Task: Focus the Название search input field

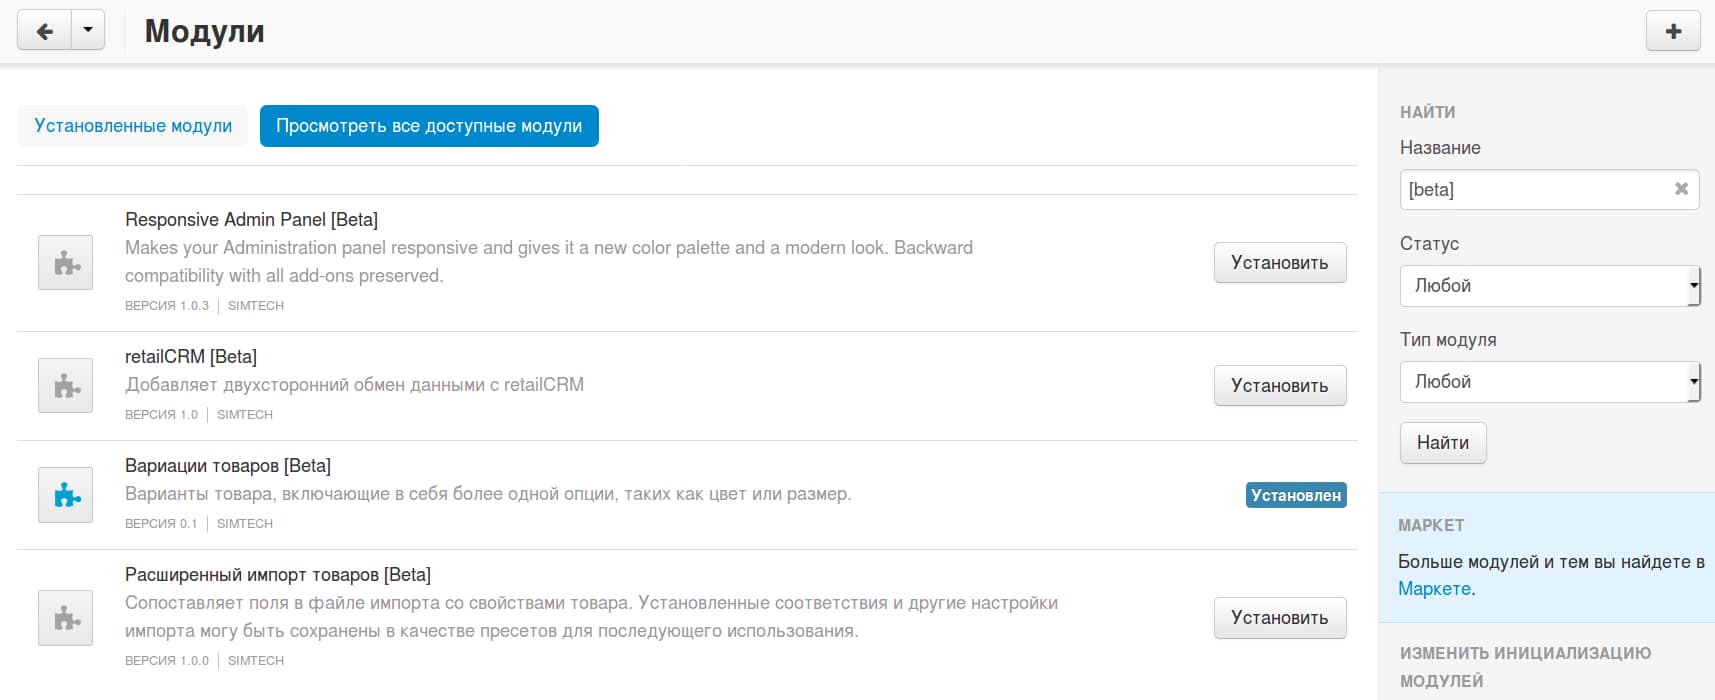Action: click(1535, 190)
